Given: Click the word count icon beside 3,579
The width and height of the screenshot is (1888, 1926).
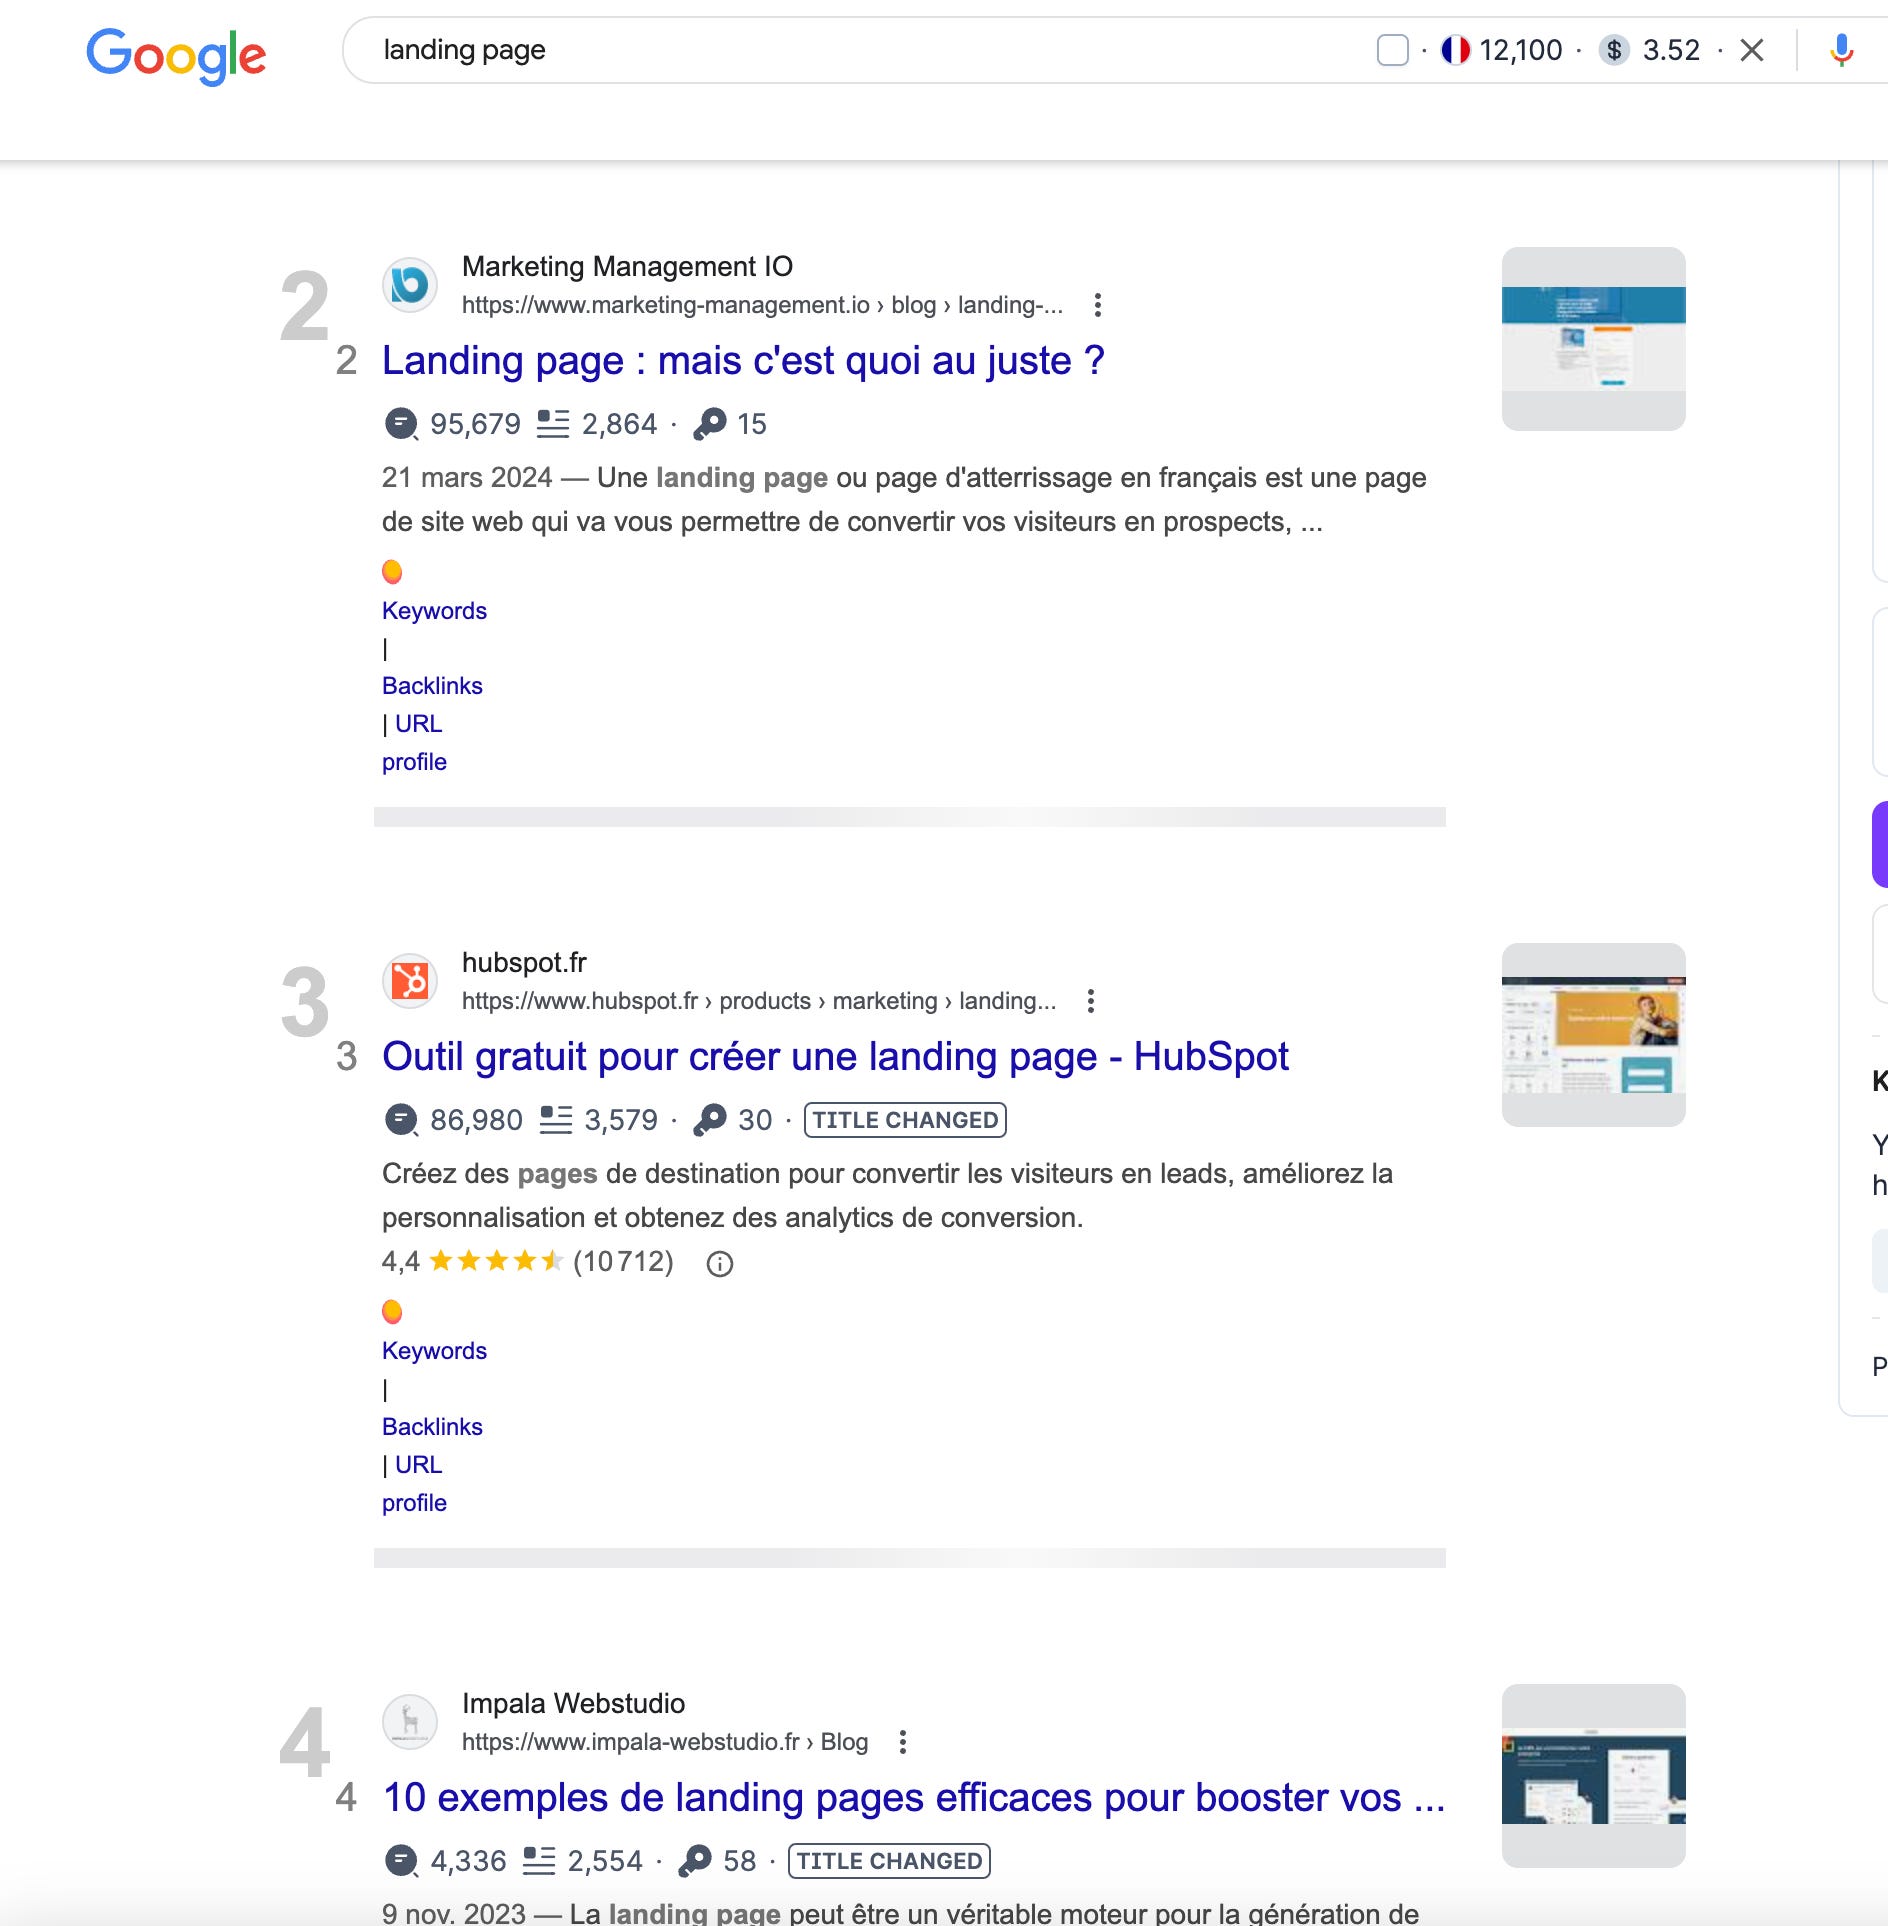Looking at the screenshot, I should click(x=556, y=1120).
